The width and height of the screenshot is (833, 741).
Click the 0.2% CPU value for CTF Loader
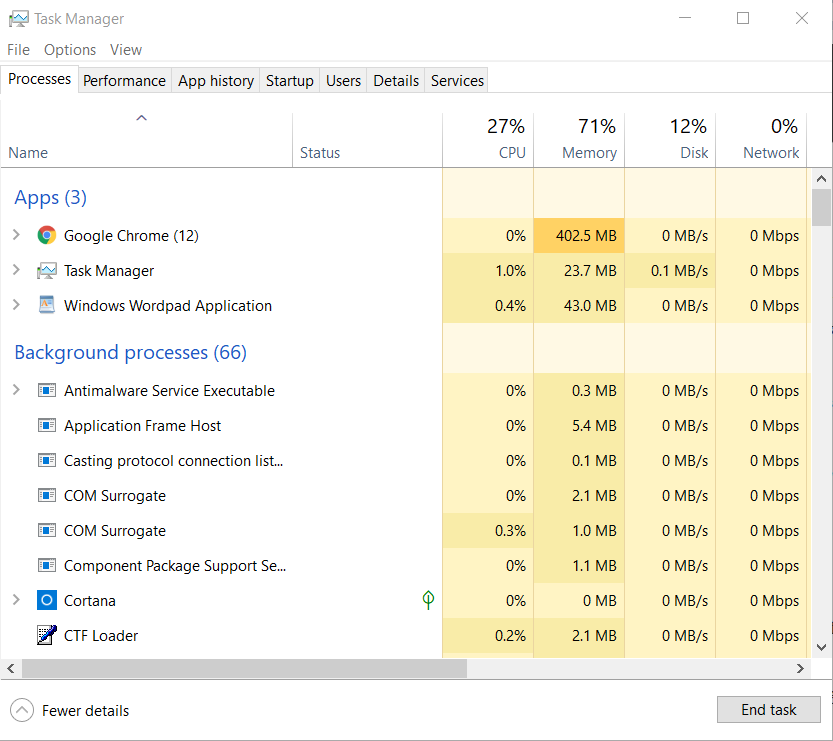(511, 636)
